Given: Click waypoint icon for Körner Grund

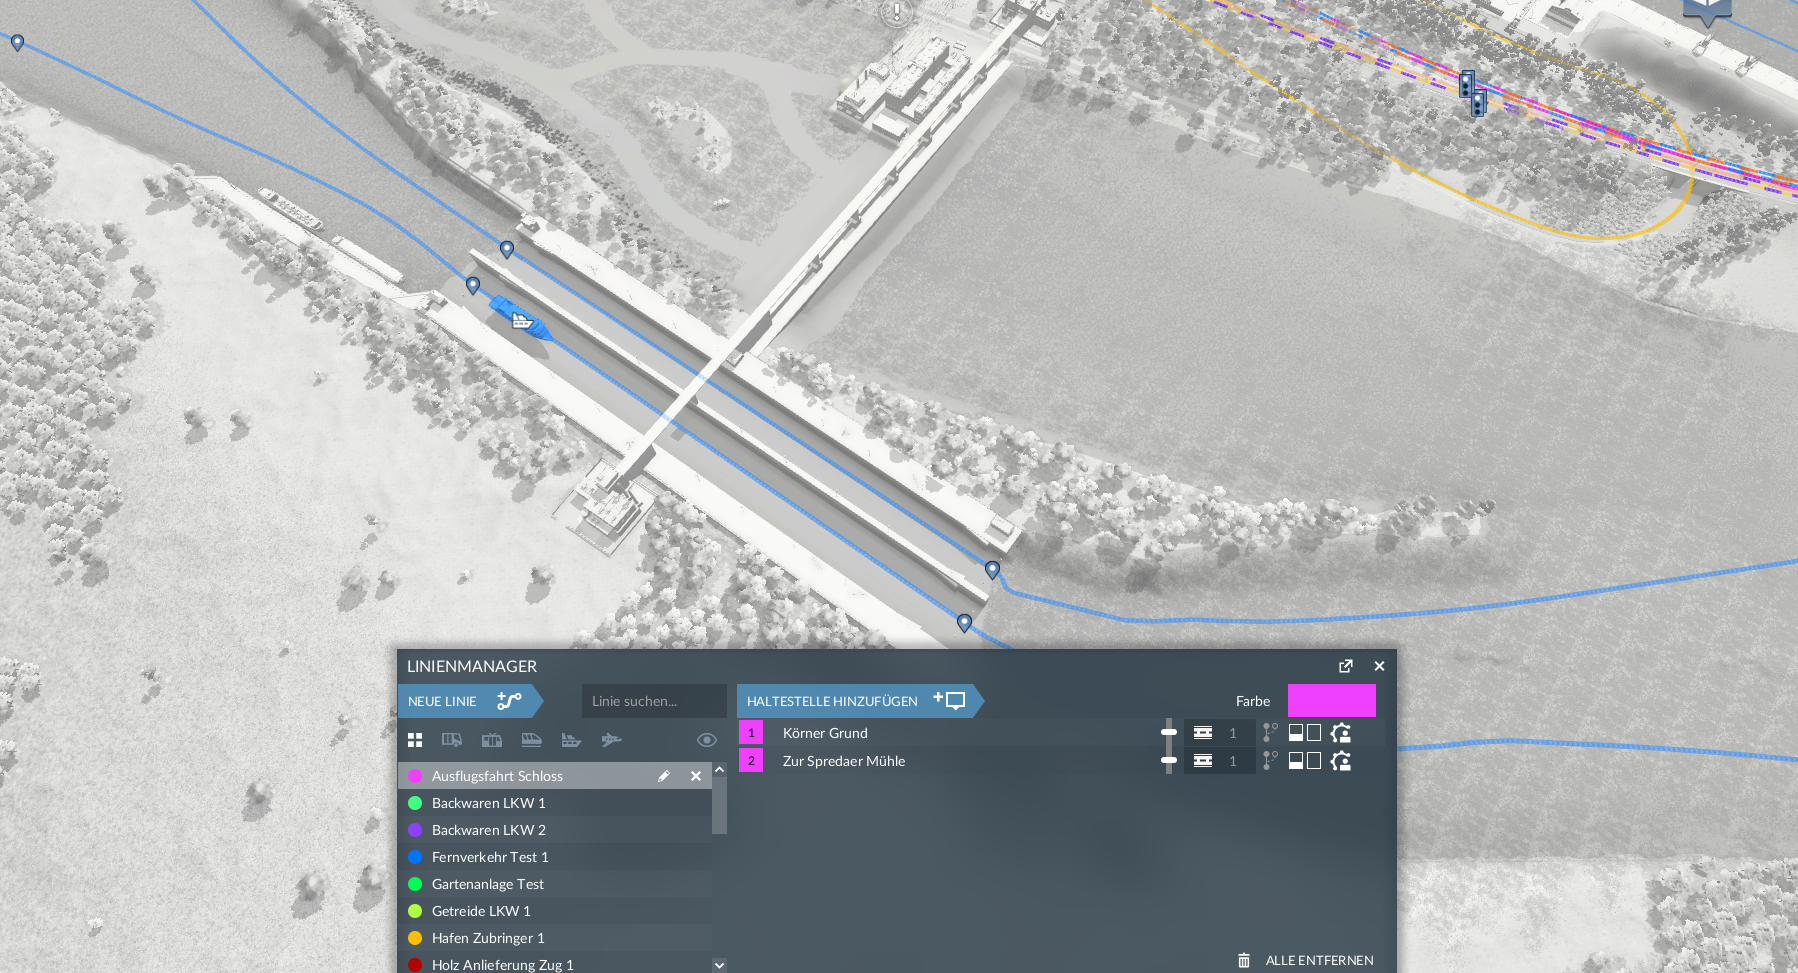Looking at the screenshot, I should pos(1270,733).
